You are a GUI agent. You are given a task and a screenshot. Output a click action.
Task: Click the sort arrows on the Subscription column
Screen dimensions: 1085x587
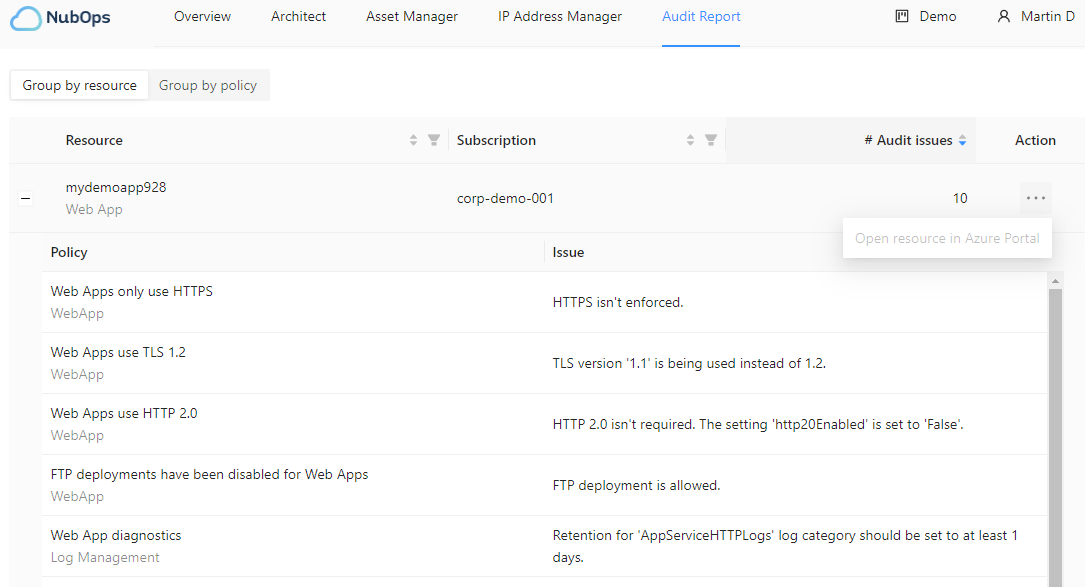689,140
